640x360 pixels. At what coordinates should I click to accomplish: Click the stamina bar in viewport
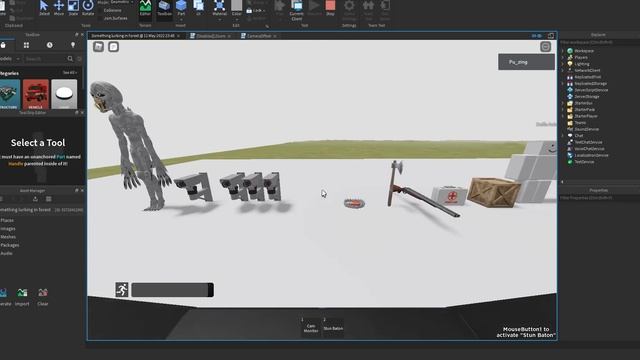pos(172,290)
